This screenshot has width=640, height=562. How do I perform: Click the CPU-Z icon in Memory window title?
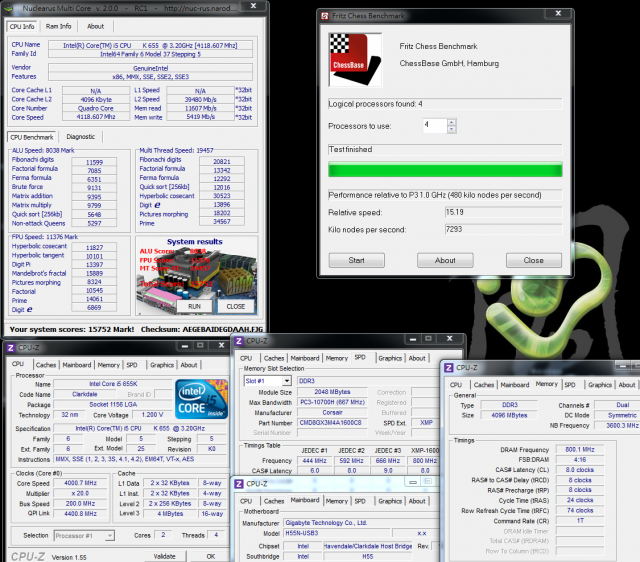[x=449, y=368]
